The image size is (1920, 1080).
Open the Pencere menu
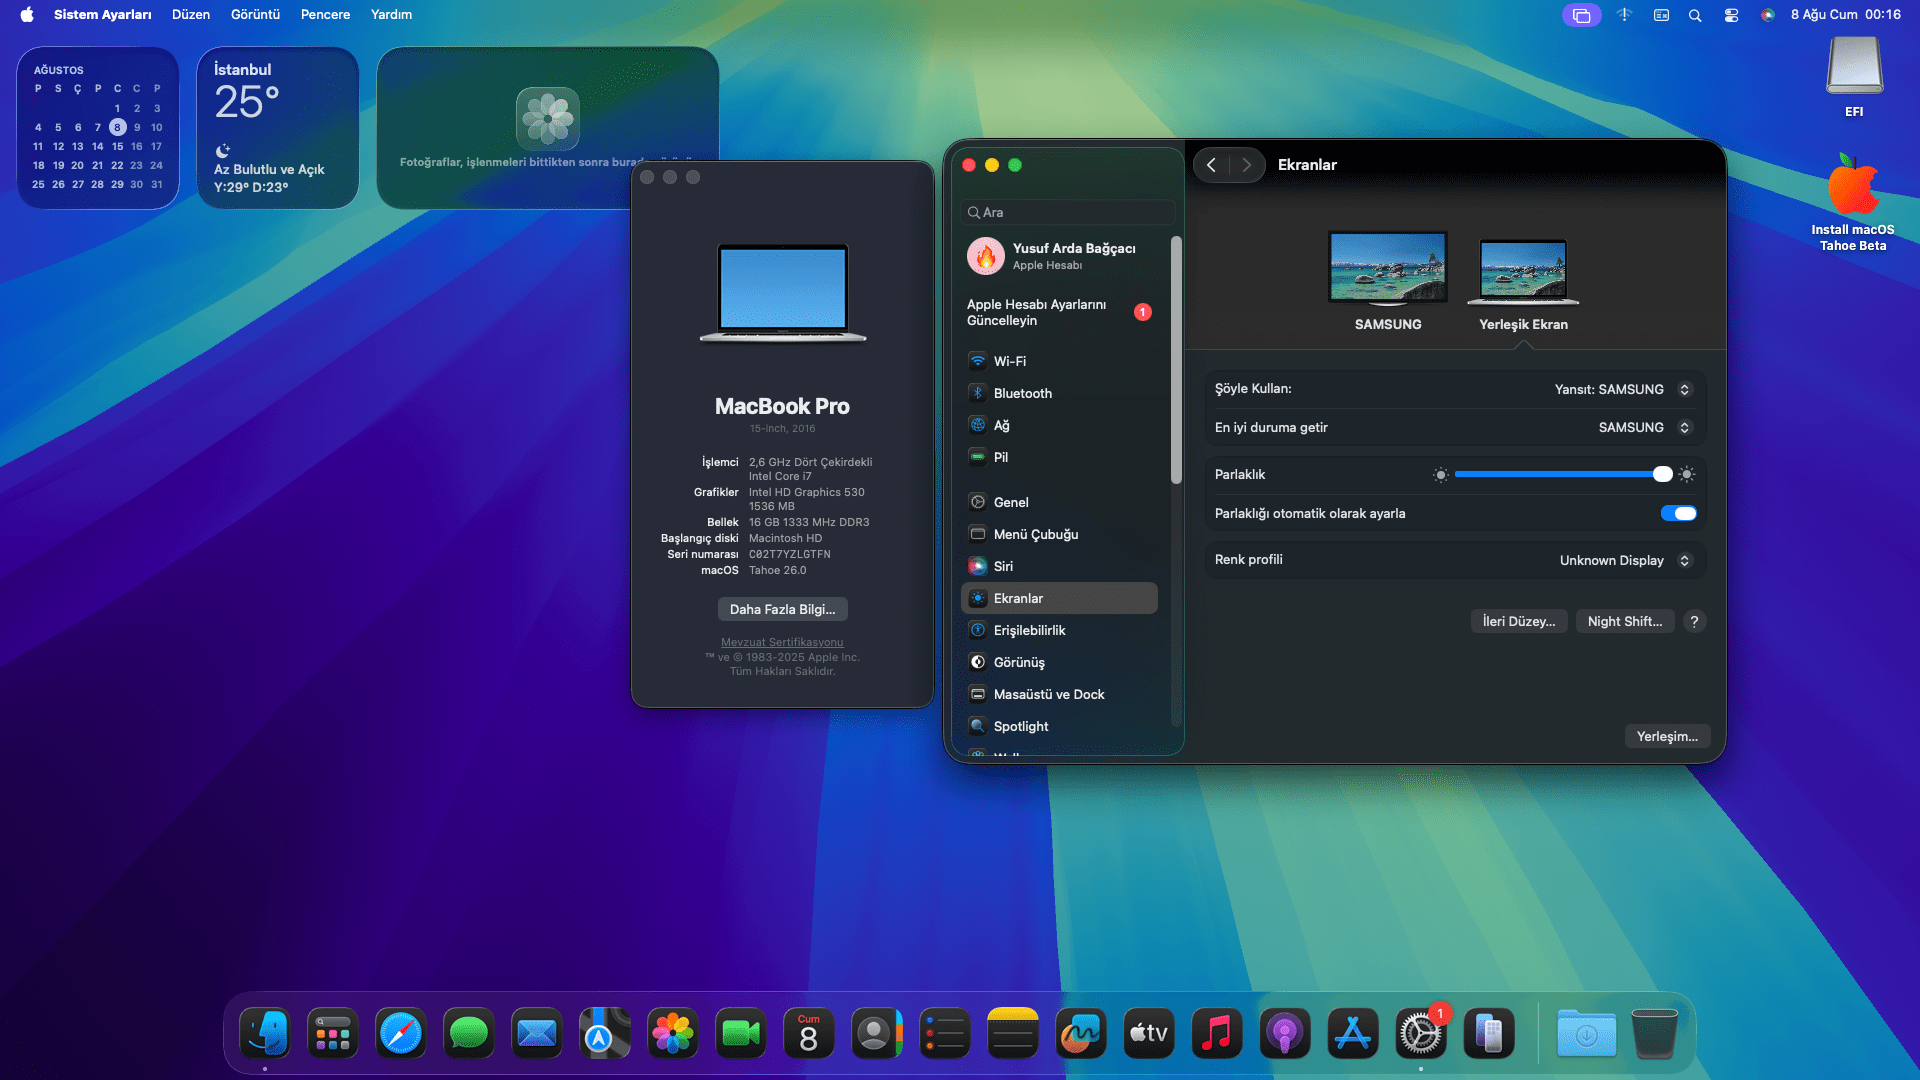[x=325, y=15]
